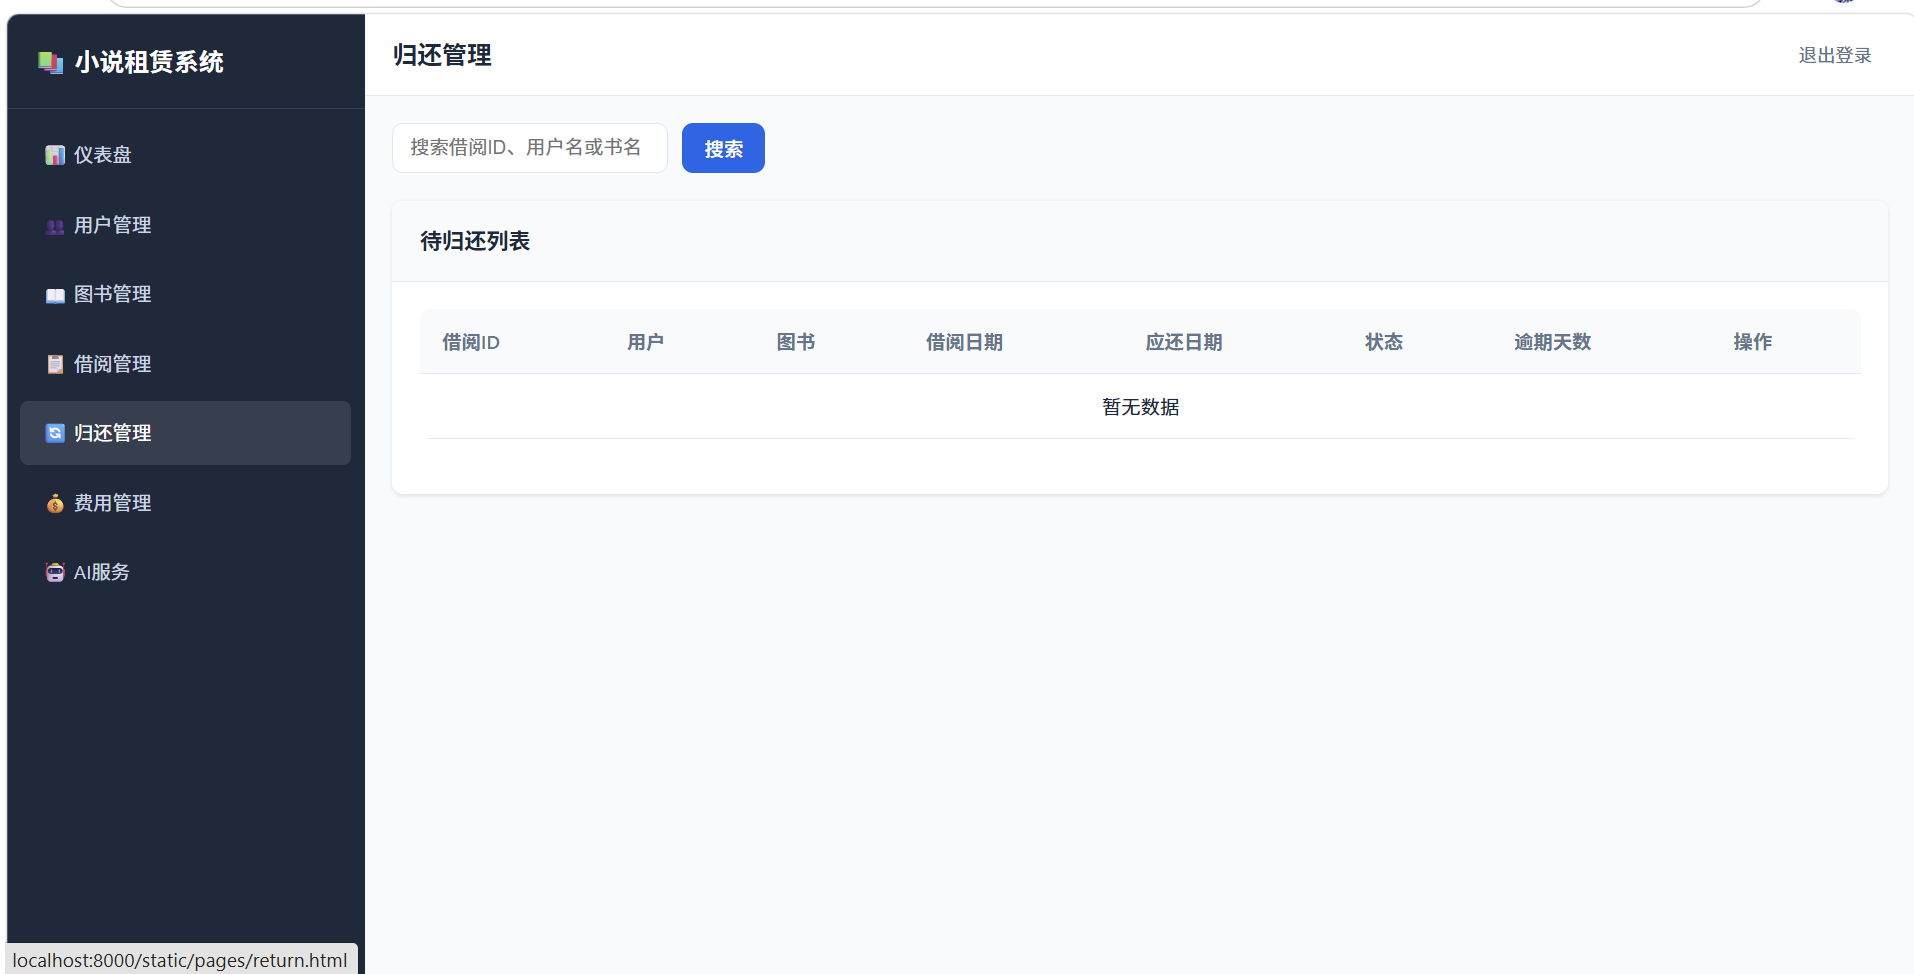Open the 图书管理 sidebar item
Screen dimensions: 1914x974
pos(185,294)
